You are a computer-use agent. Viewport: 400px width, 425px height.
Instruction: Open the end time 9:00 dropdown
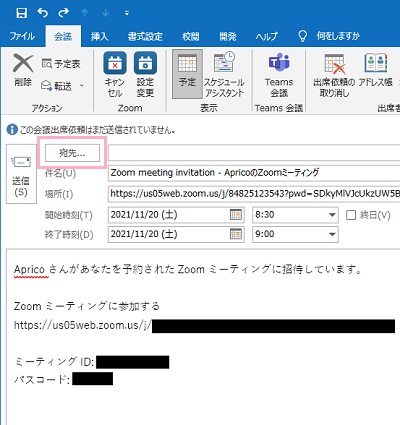[332, 234]
